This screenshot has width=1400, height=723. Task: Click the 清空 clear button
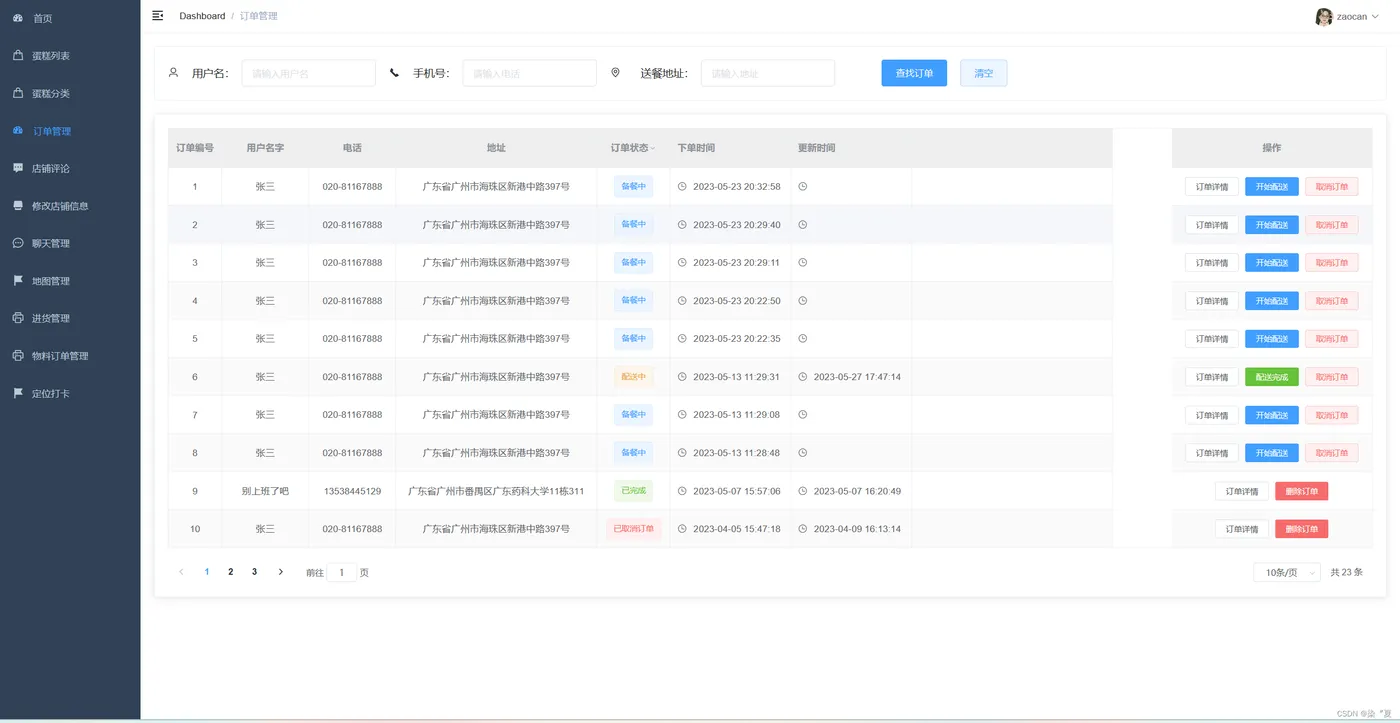[x=984, y=73]
